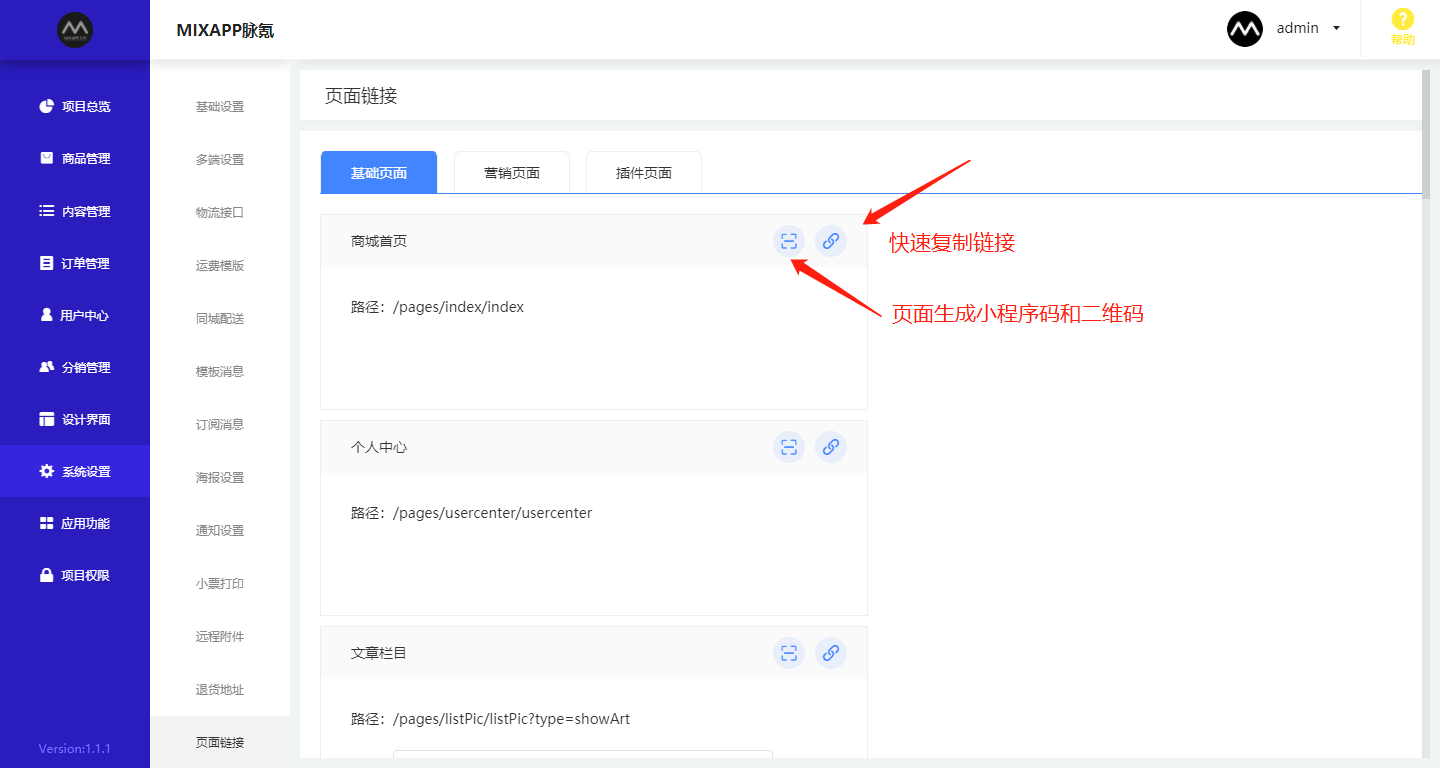Open 订单管理 in the main sidebar

[75, 263]
